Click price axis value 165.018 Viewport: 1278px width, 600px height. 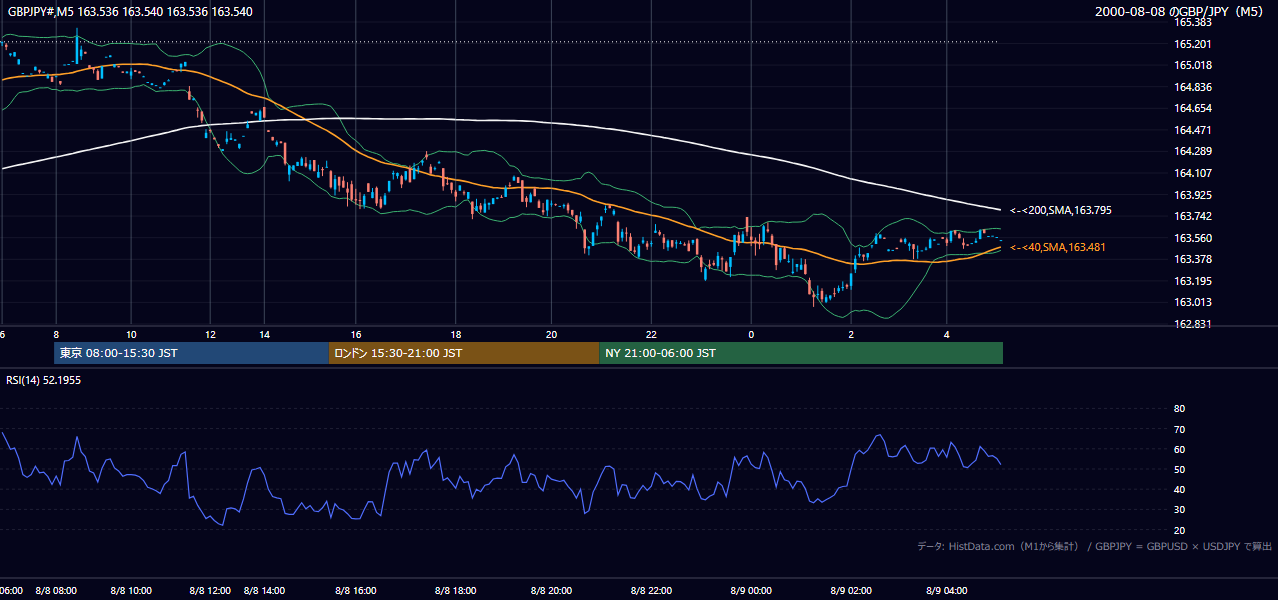point(1192,65)
